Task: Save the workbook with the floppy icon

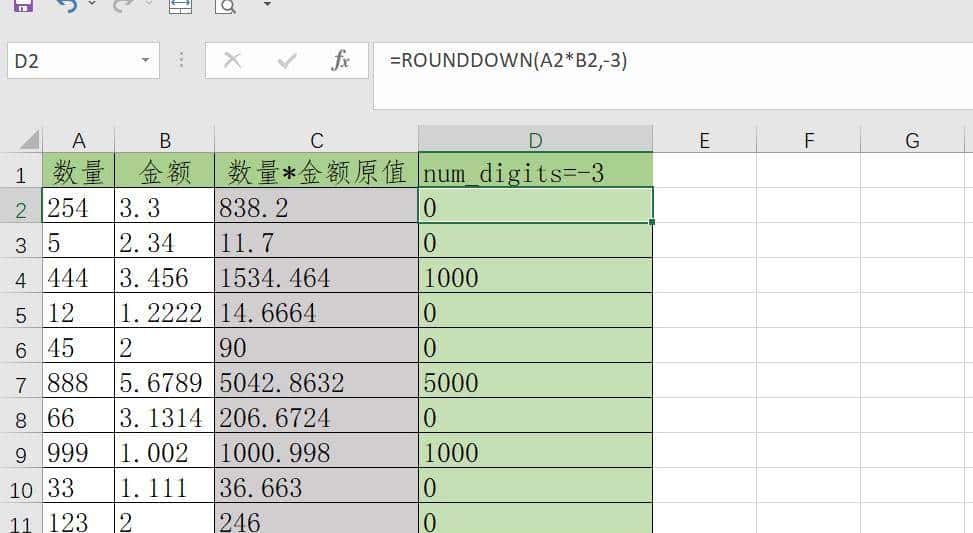Action: [x=23, y=6]
